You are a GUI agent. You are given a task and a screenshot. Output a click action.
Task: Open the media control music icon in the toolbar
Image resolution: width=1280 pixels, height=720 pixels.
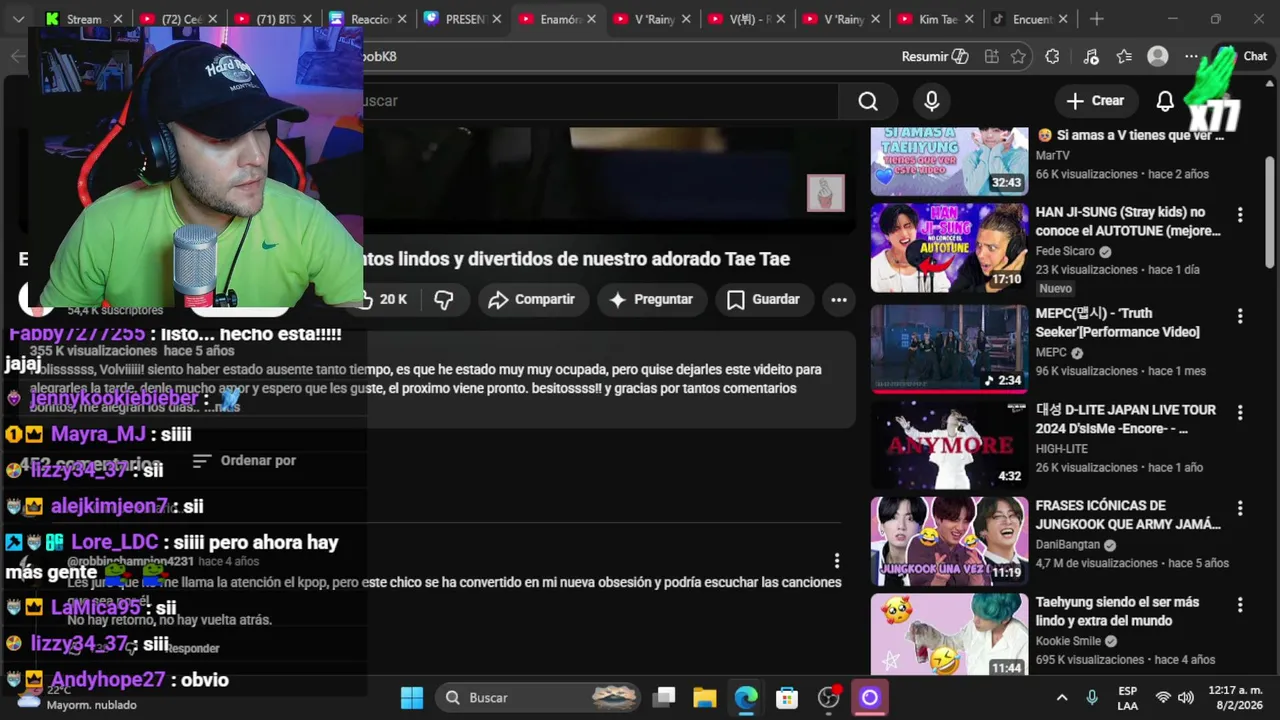(1091, 57)
